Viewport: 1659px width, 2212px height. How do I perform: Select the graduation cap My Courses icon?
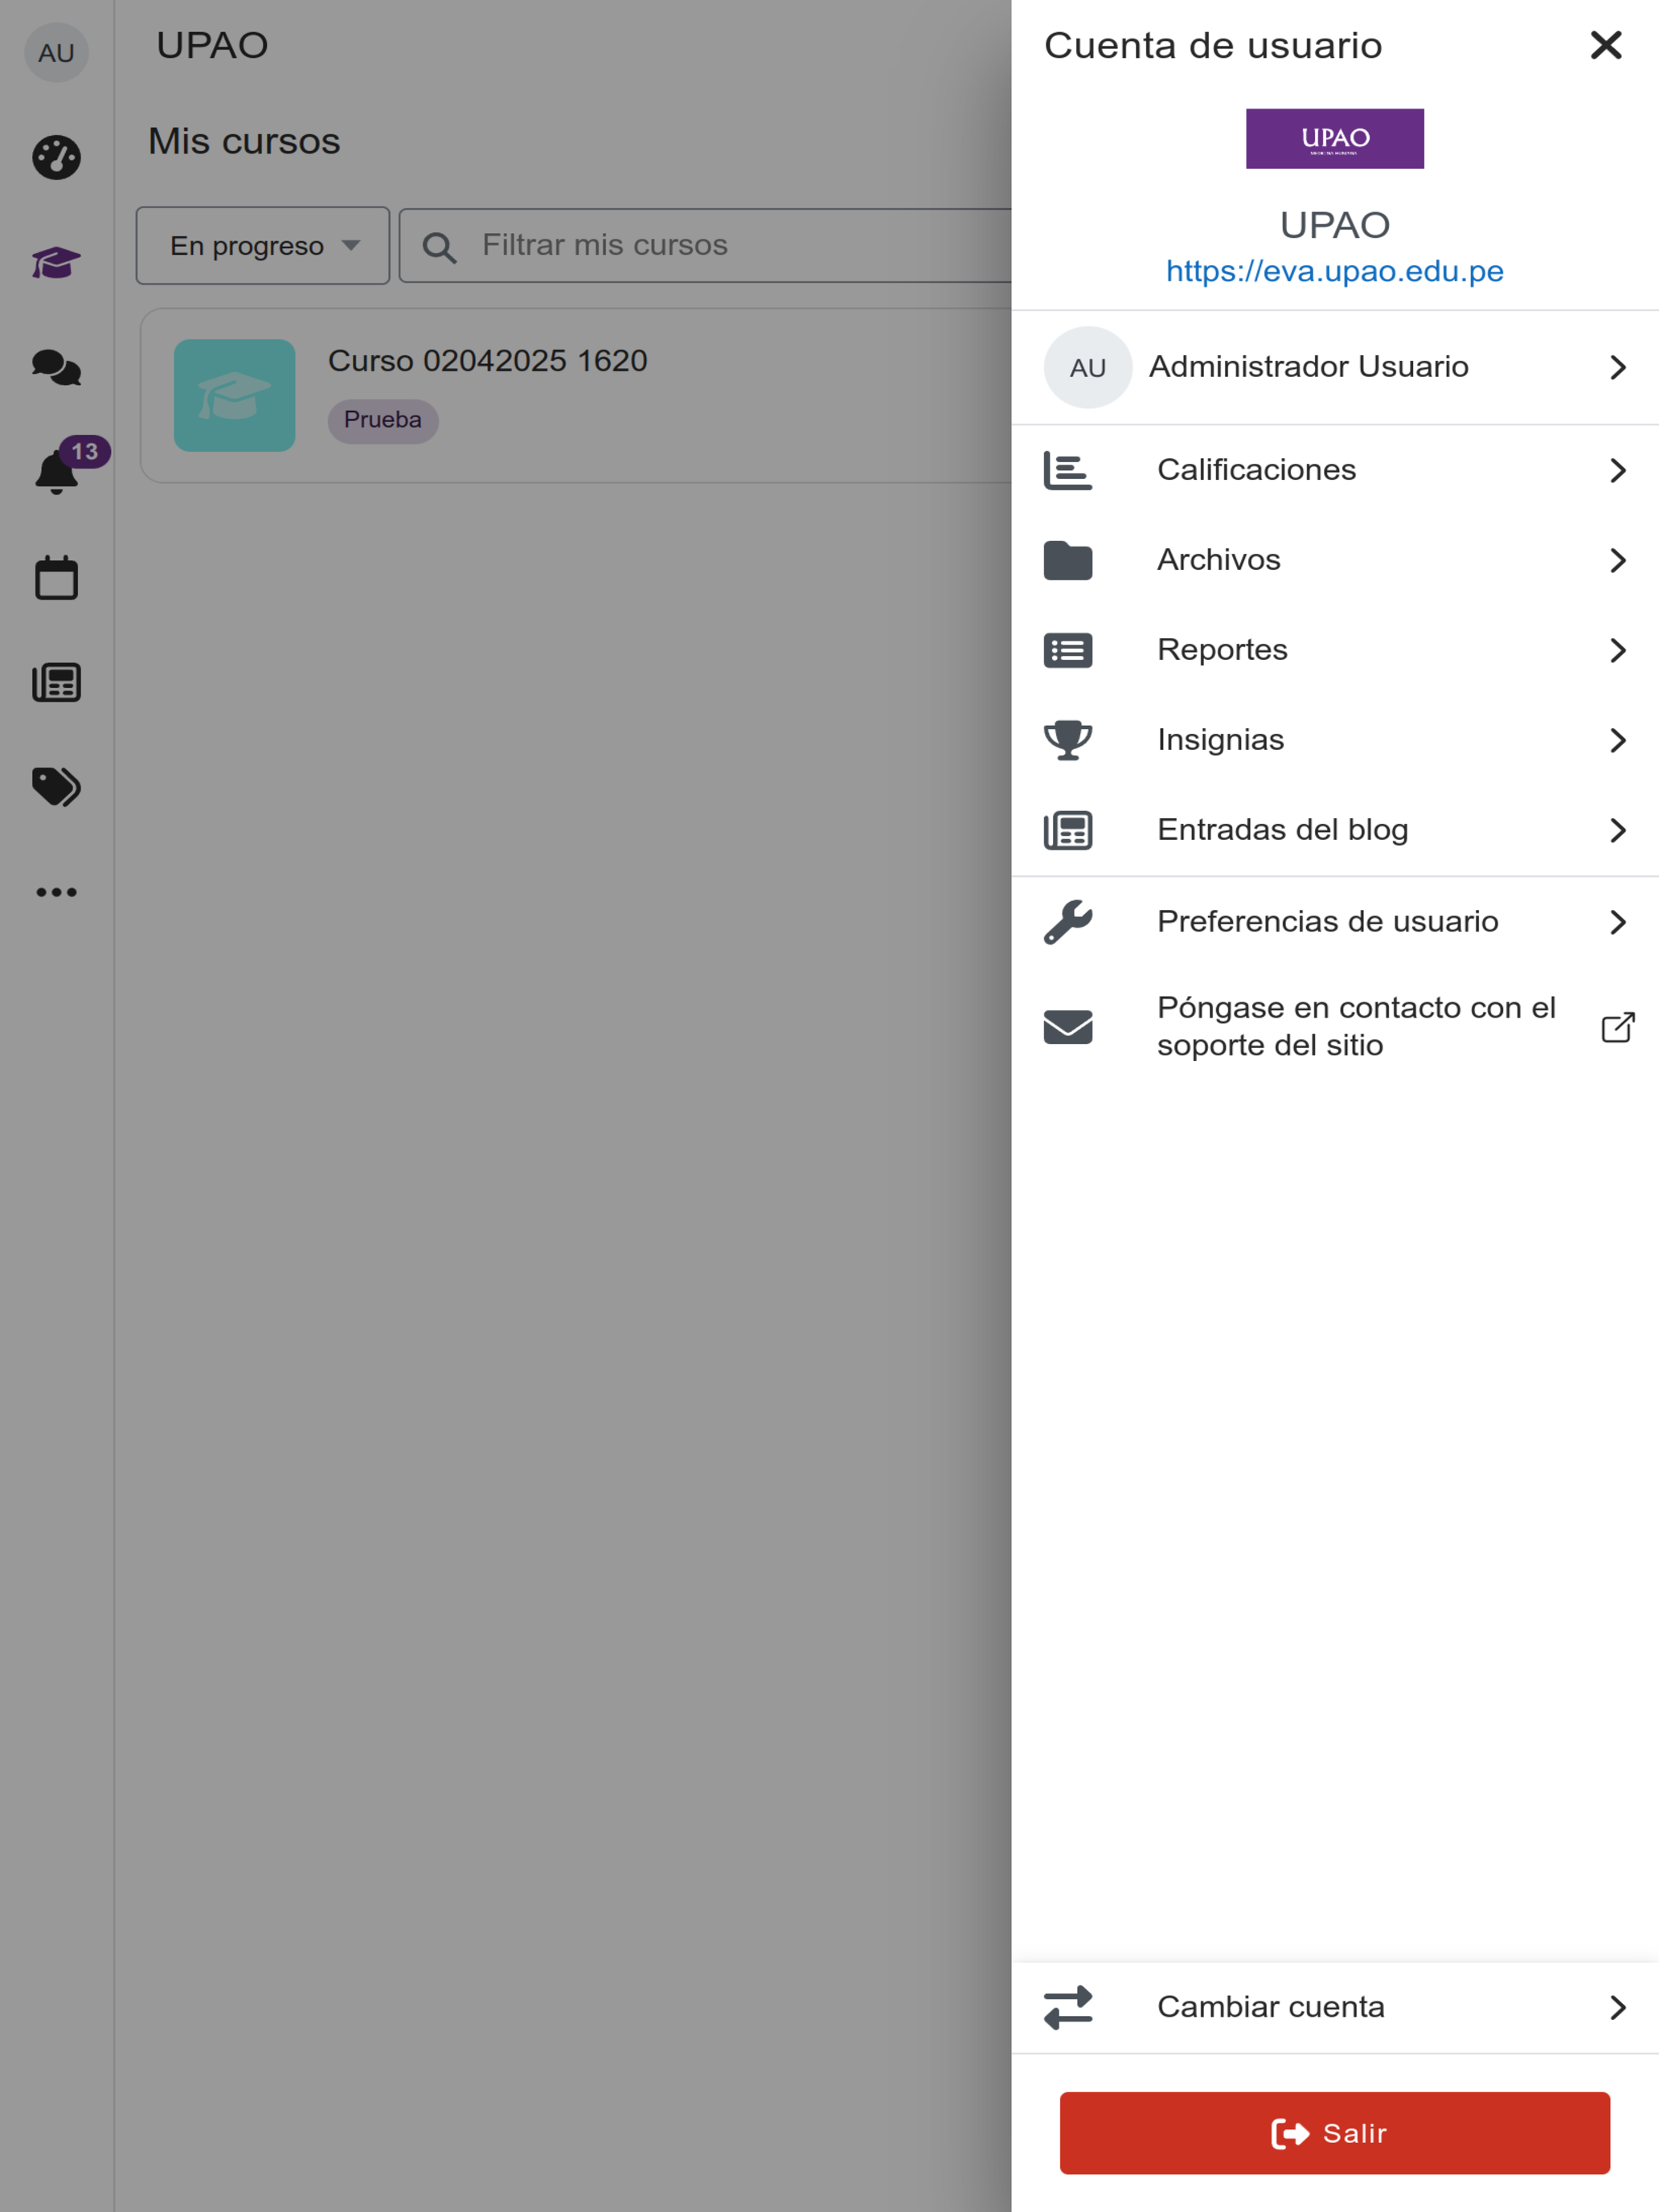[x=56, y=263]
